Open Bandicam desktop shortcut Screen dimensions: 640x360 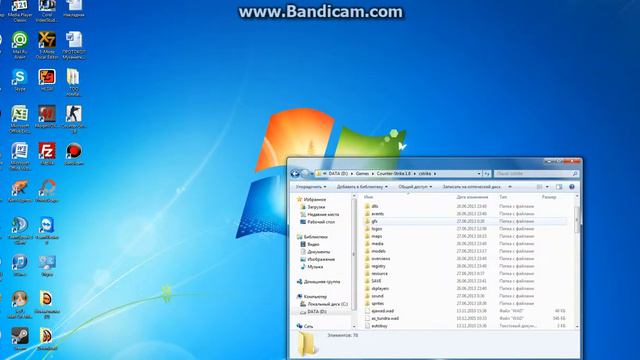(x=74, y=153)
